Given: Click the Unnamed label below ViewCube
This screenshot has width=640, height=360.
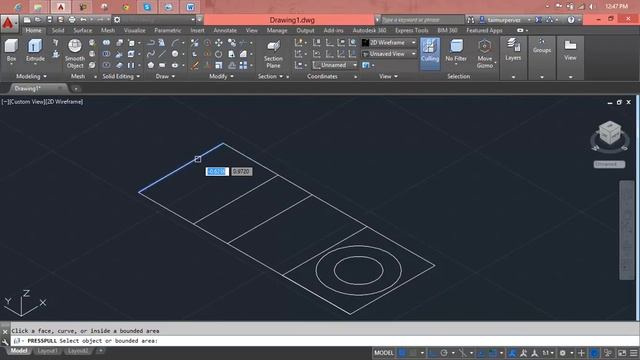Looking at the screenshot, I should click(x=609, y=164).
